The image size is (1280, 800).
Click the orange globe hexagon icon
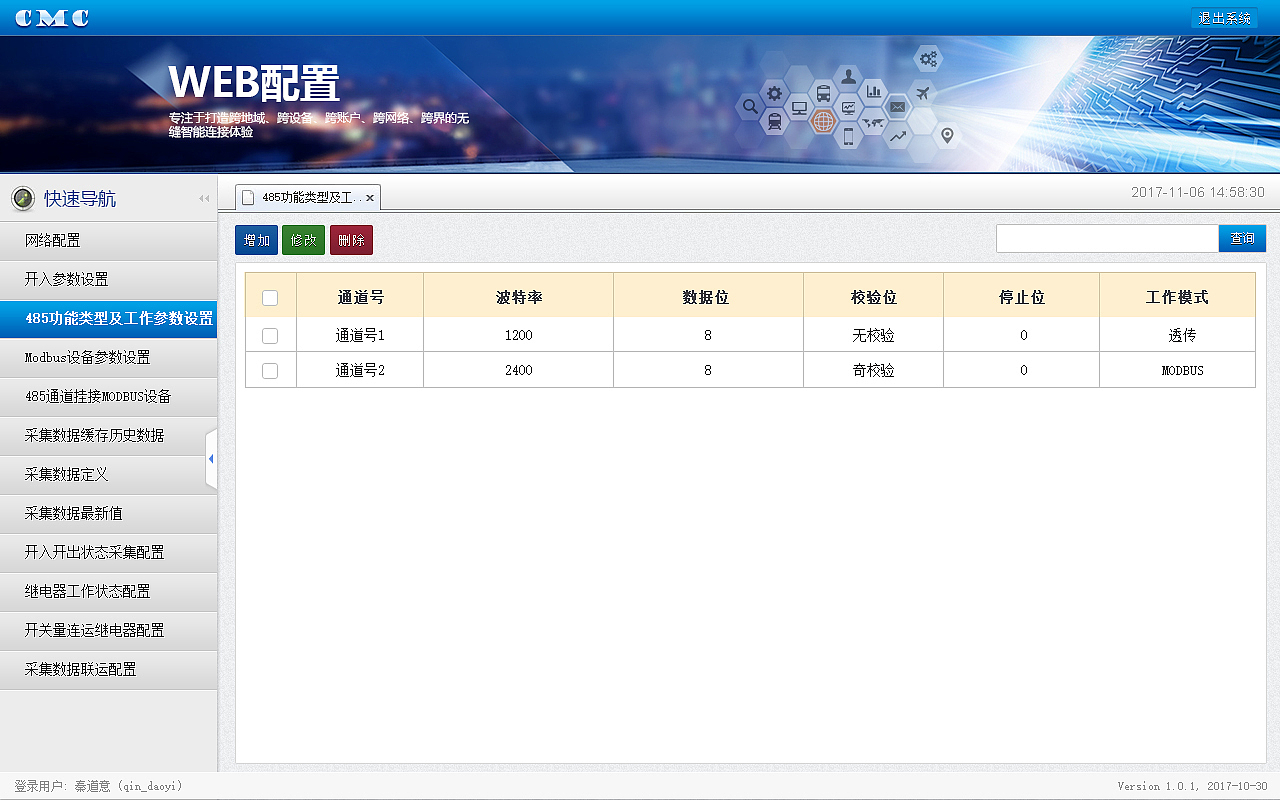tap(823, 122)
